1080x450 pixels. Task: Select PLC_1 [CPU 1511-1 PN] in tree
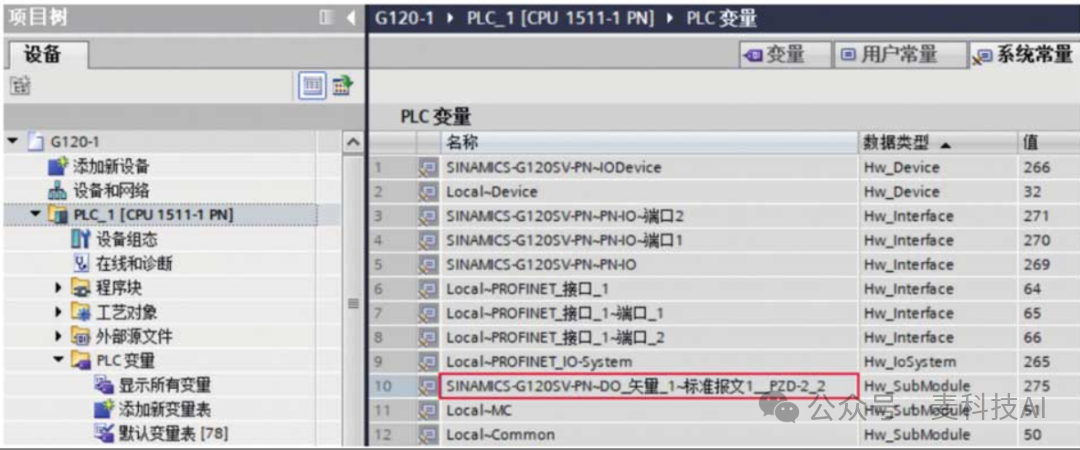(x=153, y=215)
